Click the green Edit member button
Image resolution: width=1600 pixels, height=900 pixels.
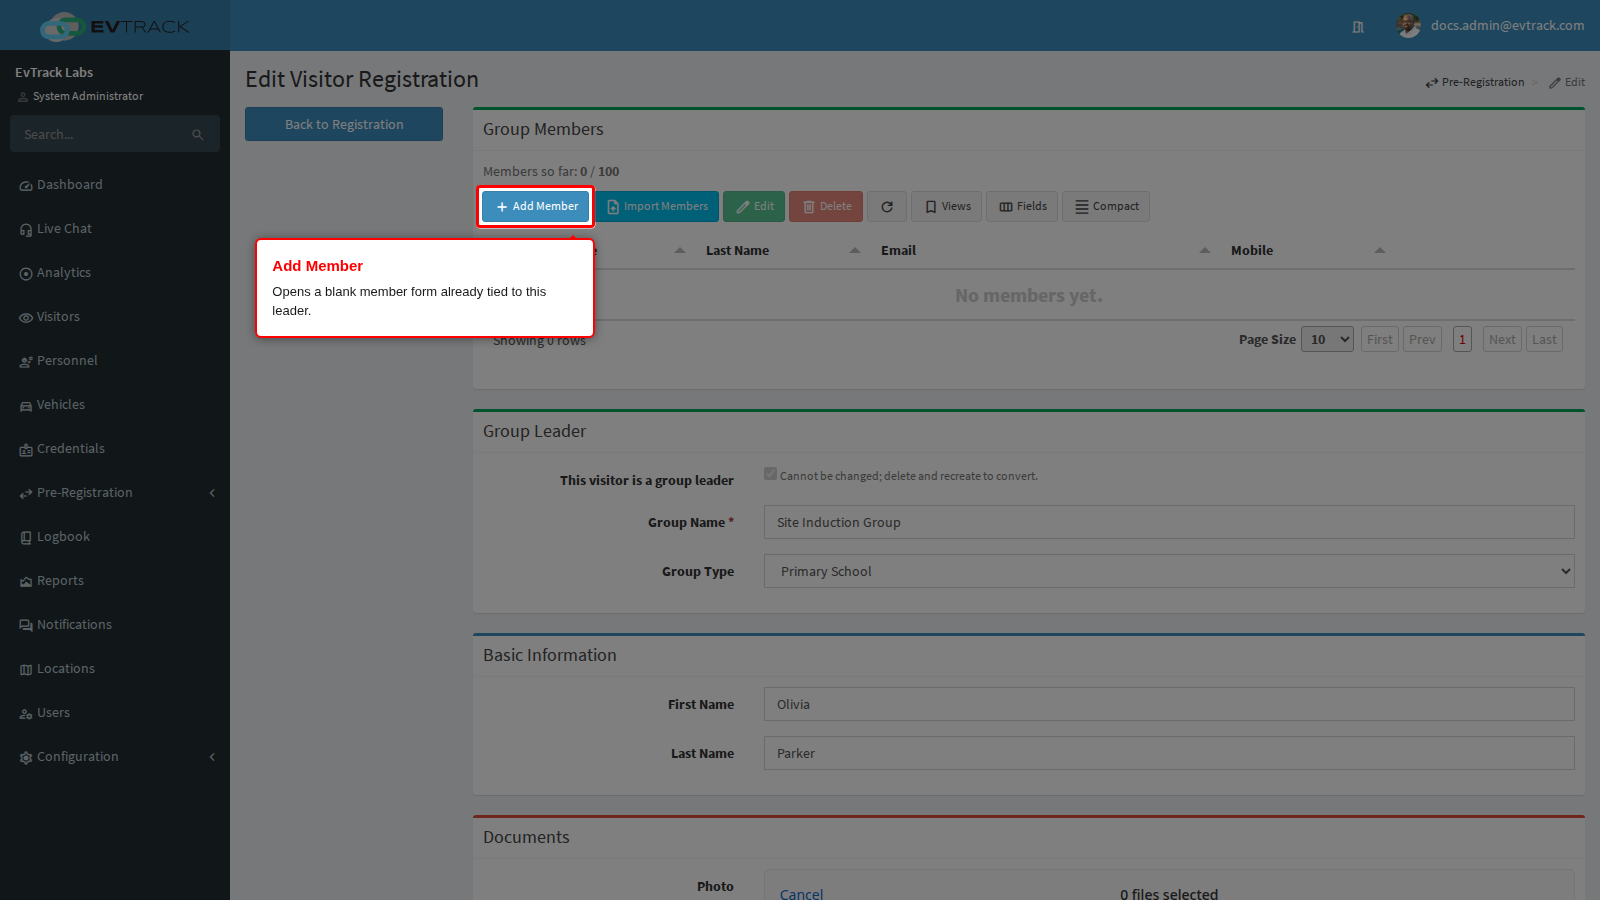click(x=754, y=207)
